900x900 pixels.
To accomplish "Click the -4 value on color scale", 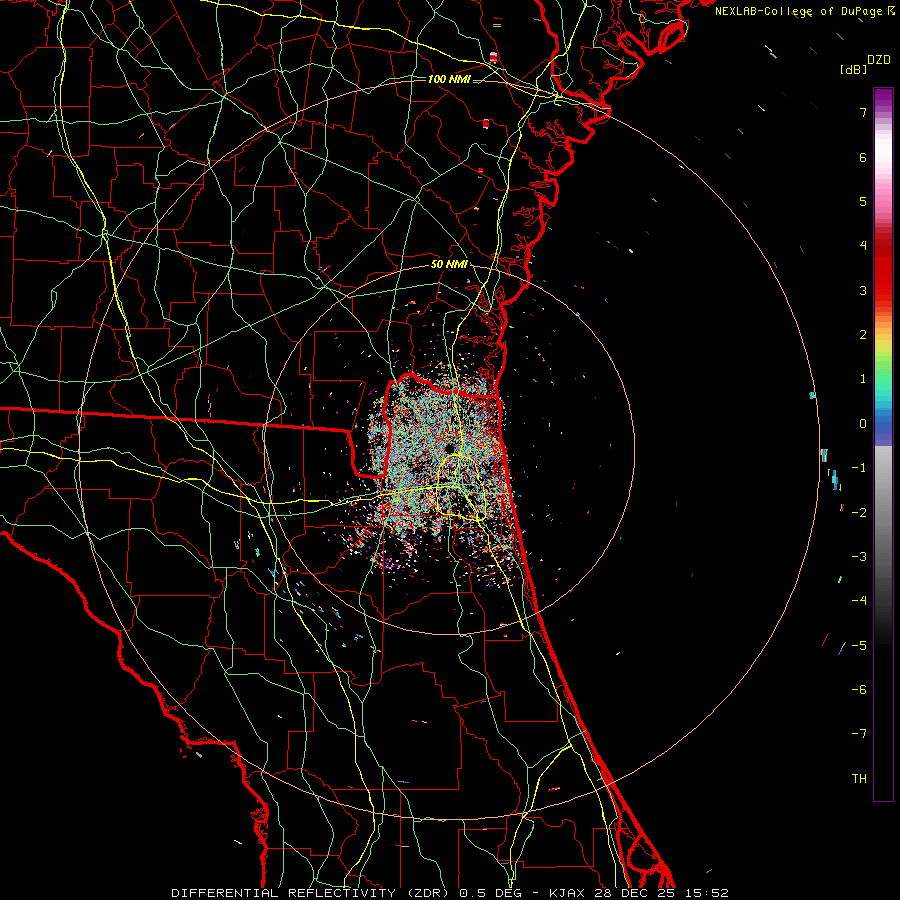I will pos(859,600).
